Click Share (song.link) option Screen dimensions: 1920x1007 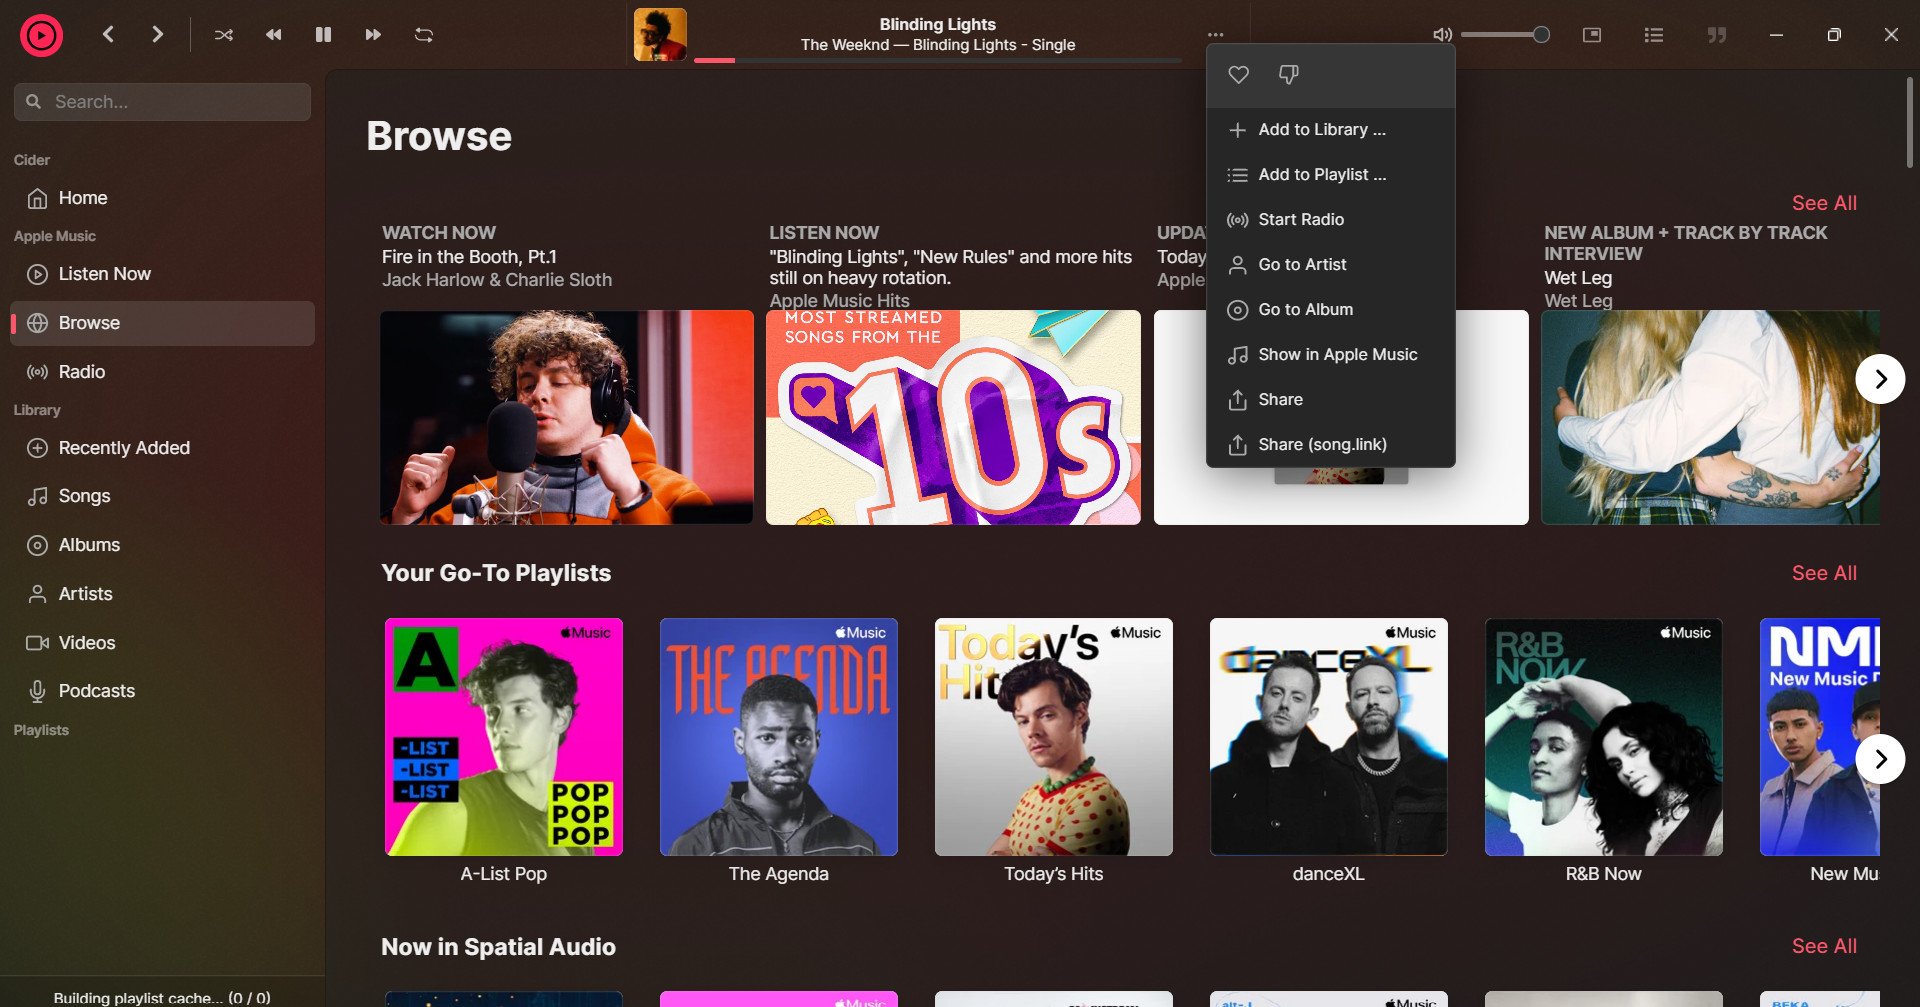1330,445
